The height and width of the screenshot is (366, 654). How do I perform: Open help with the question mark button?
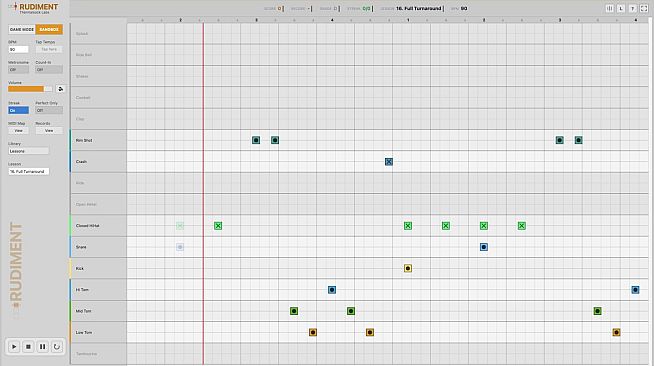[x=632, y=8]
